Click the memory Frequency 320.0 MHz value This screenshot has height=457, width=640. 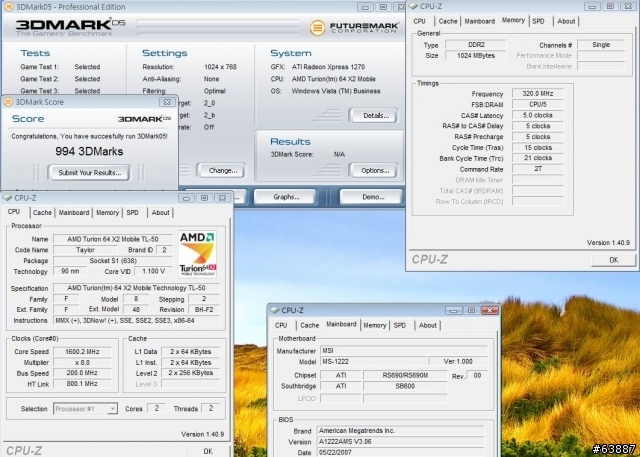pos(538,93)
